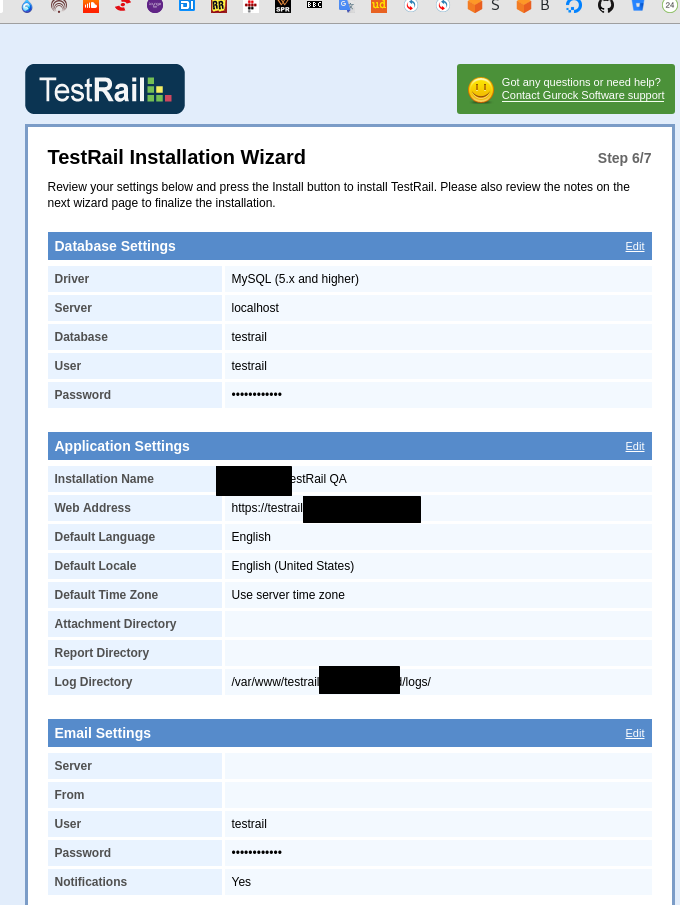Click the 'Web Address' https://testrail value
This screenshot has height=905, width=680.
click(x=267, y=508)
